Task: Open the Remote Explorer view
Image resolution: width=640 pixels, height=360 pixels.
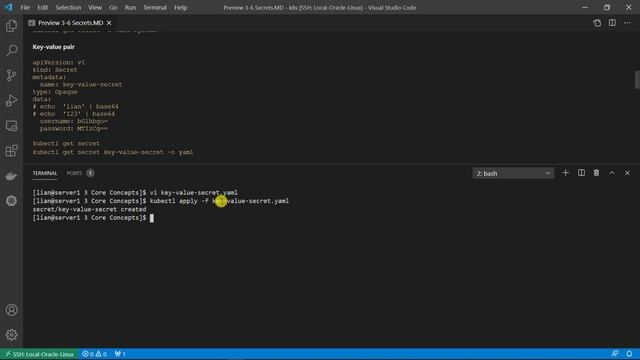Action: [x=11, y=126]
